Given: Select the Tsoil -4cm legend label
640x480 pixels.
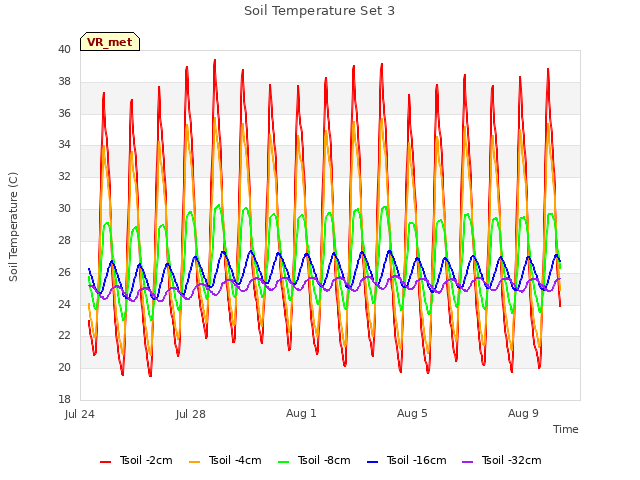Looking at the screenshot, I should coord(235,460).
